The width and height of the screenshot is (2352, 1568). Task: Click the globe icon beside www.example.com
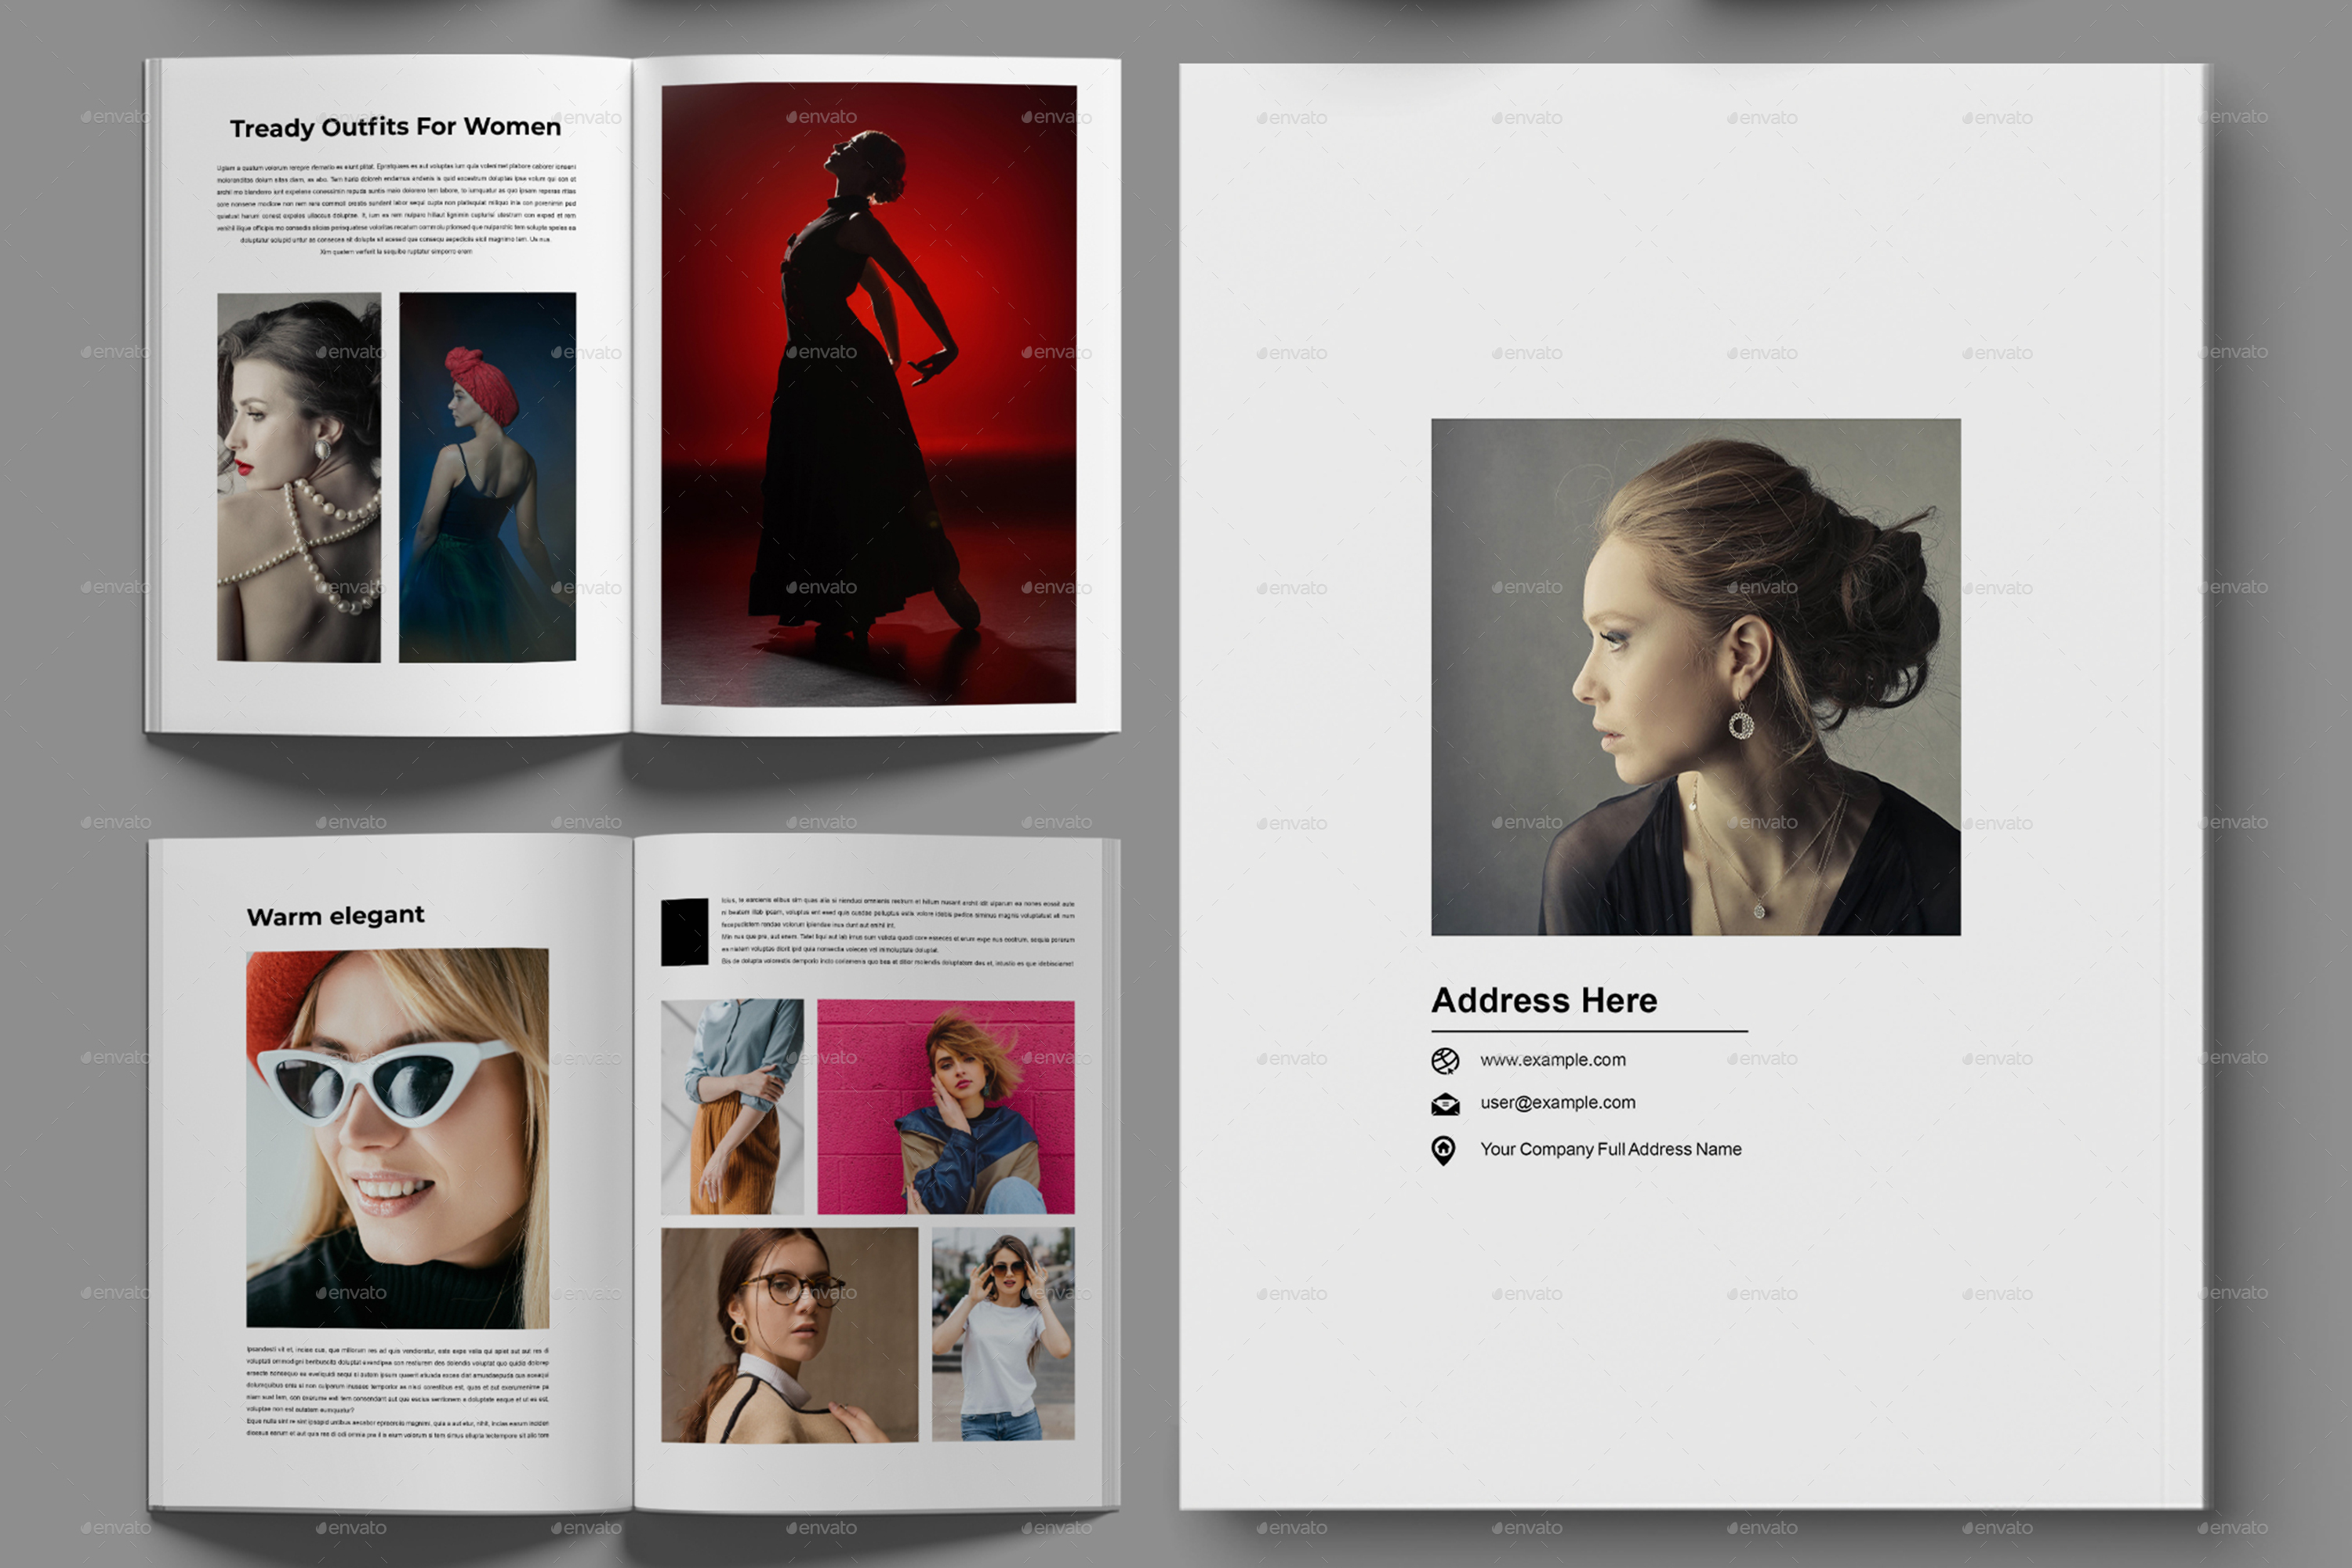1445,1060
